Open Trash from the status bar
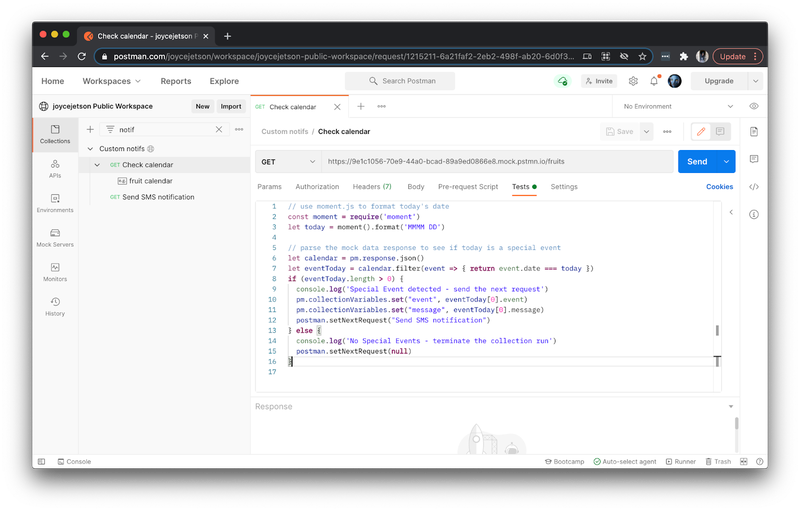 (x=718, y=462)
